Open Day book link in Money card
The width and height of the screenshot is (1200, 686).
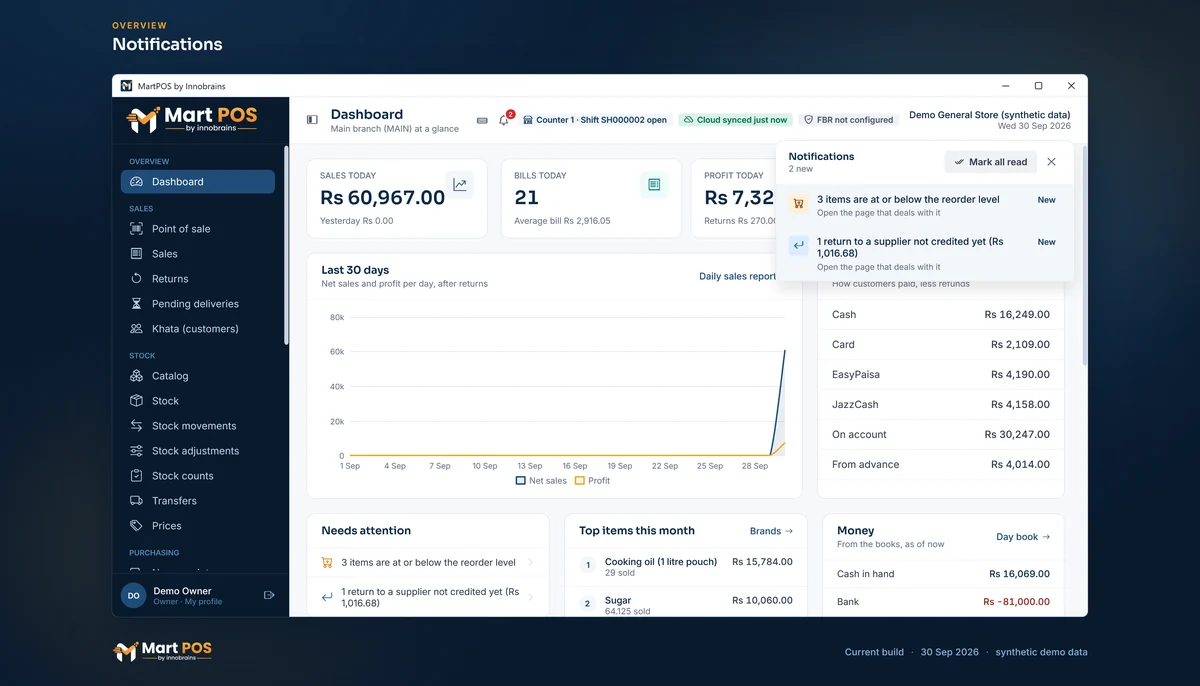pyautogui.click(x=1023, y=537)
